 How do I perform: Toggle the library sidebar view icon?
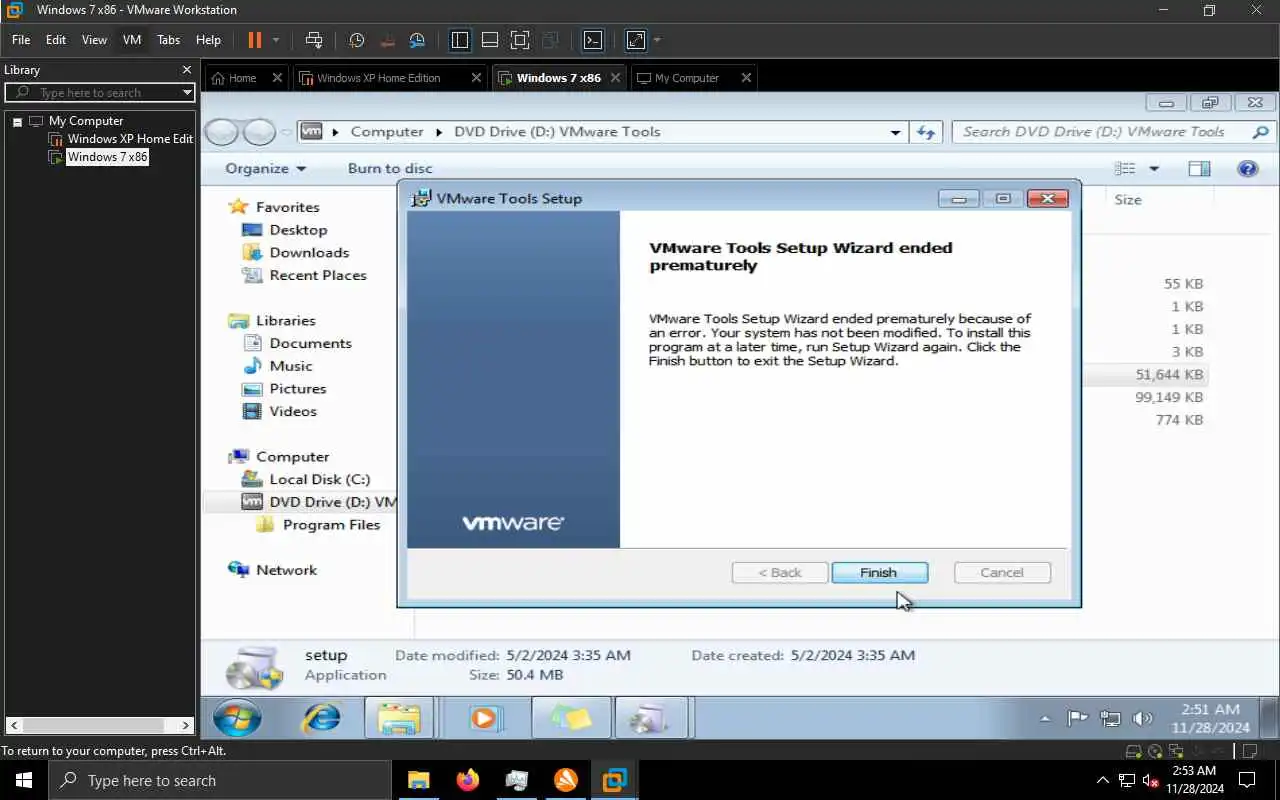tap(460, 40)
